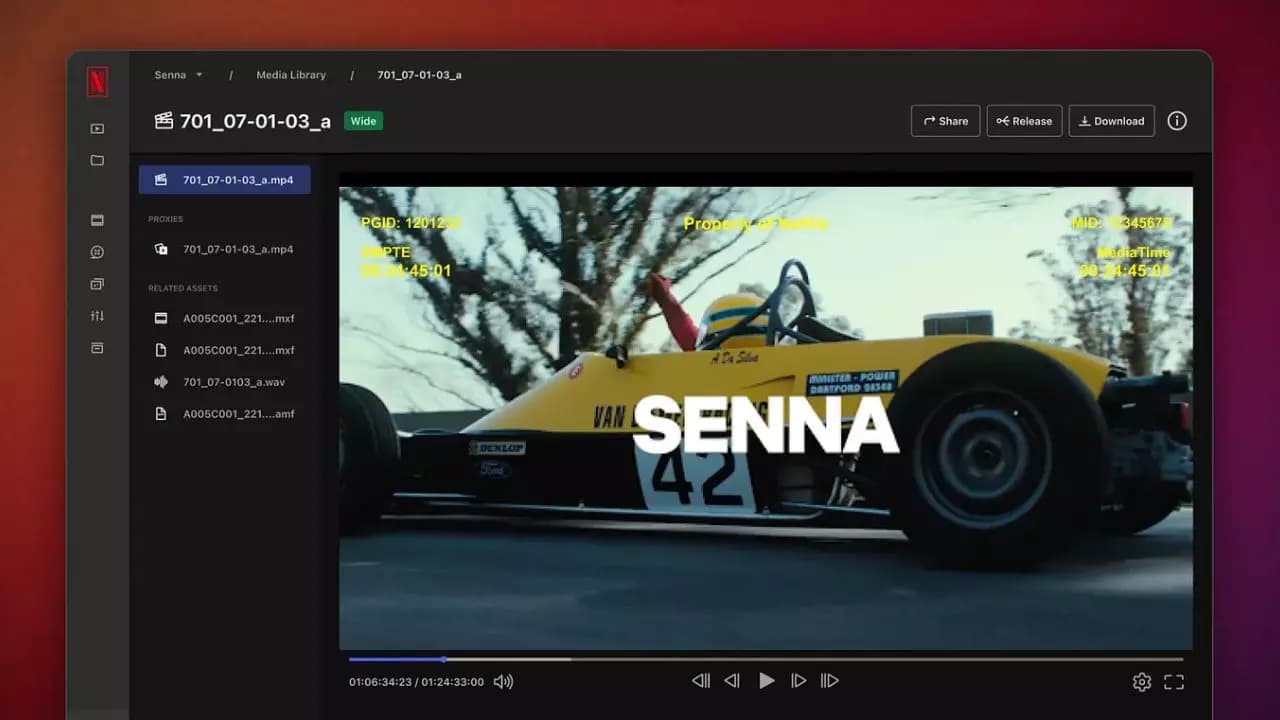Click the Share button
This screenshot has width=1280, height=720.
coord(945,121)
